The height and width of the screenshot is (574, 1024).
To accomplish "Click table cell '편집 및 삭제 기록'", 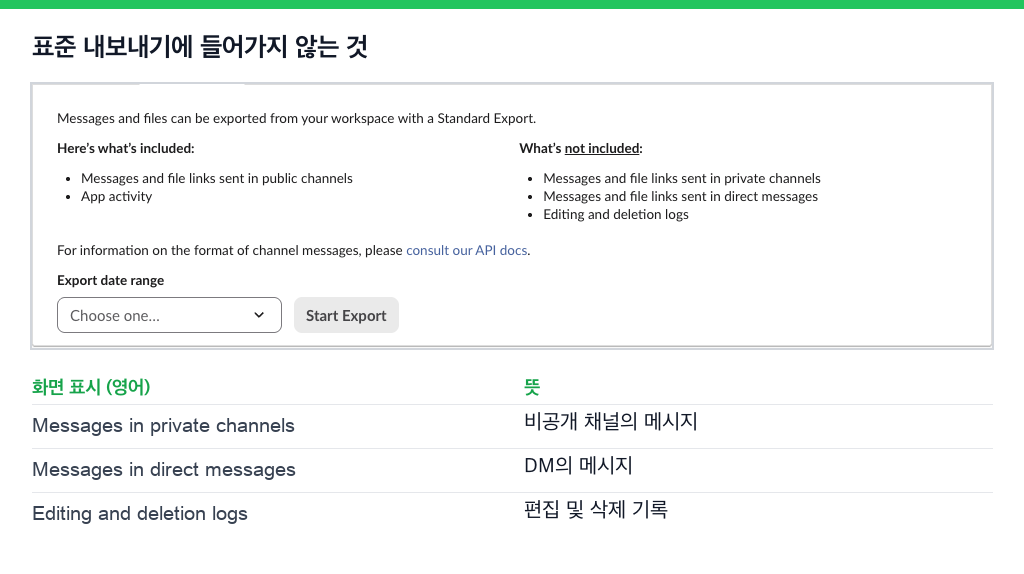I will (x=596, y=509).
